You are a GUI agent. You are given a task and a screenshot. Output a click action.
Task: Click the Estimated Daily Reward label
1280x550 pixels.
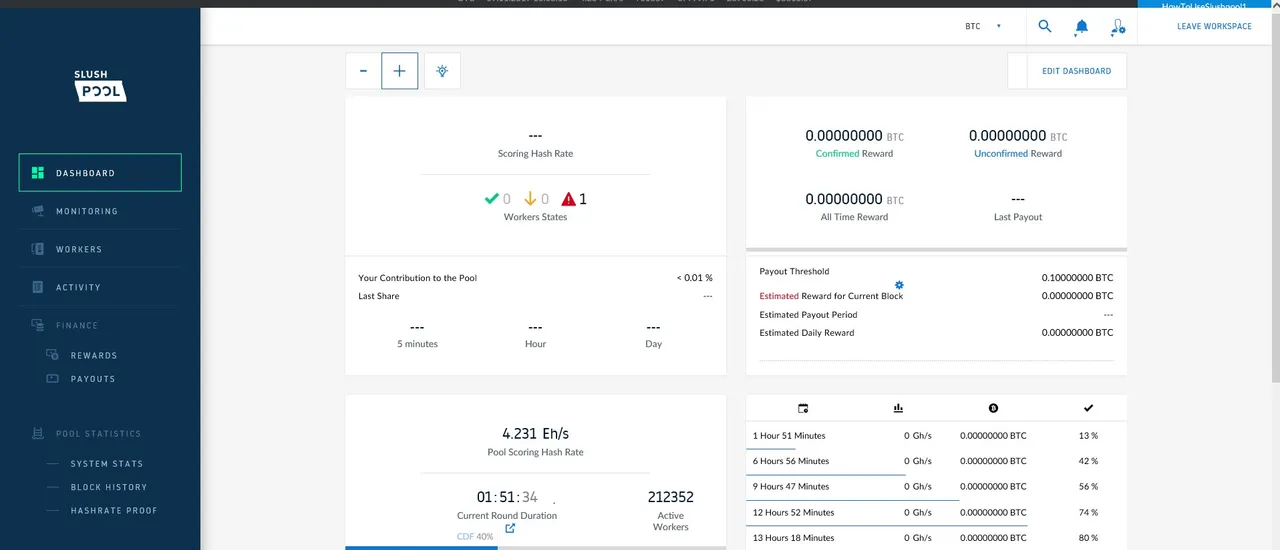[x=807, y=333]
